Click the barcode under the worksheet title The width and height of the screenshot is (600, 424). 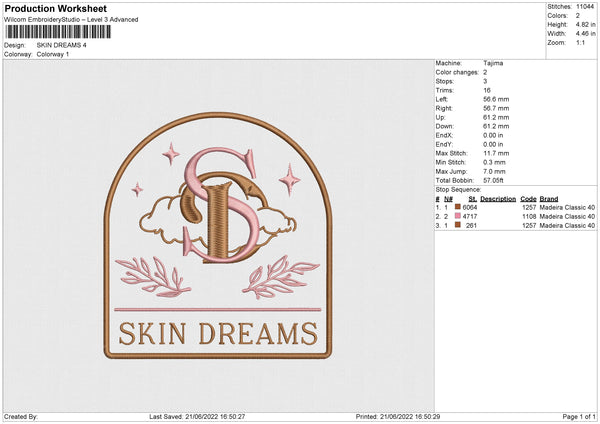click(58, 32)
